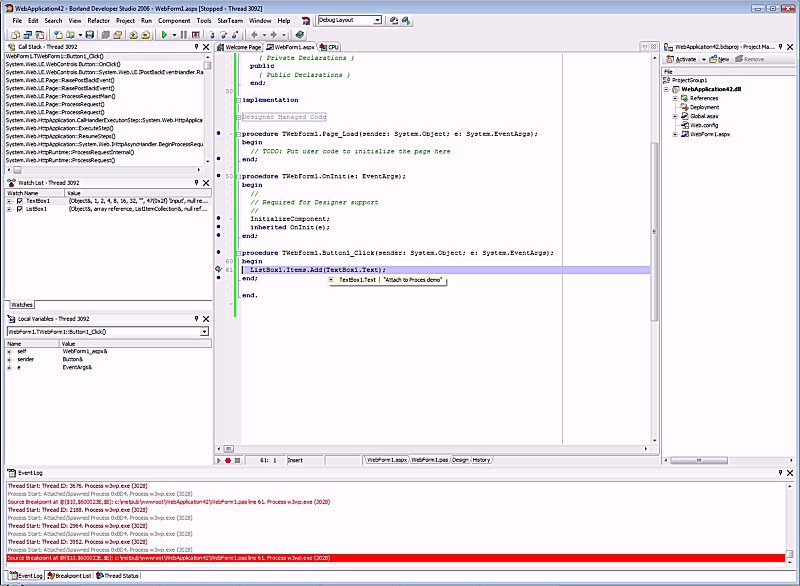Screen dimensions: 800x586
Task: Click the editor vertical scrollbar thumb
Action: (x=654, y=232)
